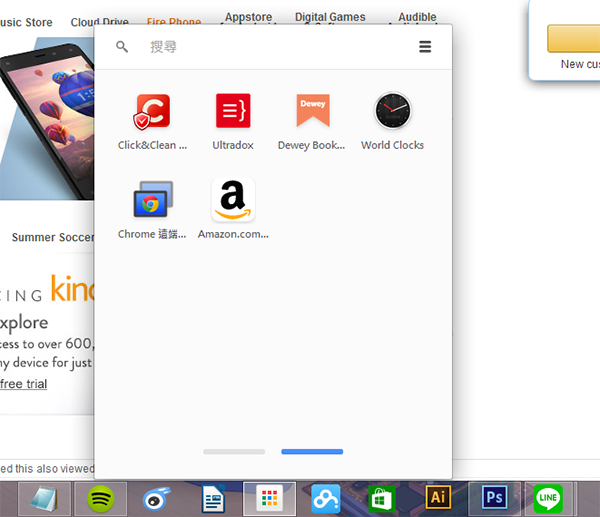The width and height of the screenshot is (600, 517).
Task: Launch the Amazon.com app
Action: 233,210
